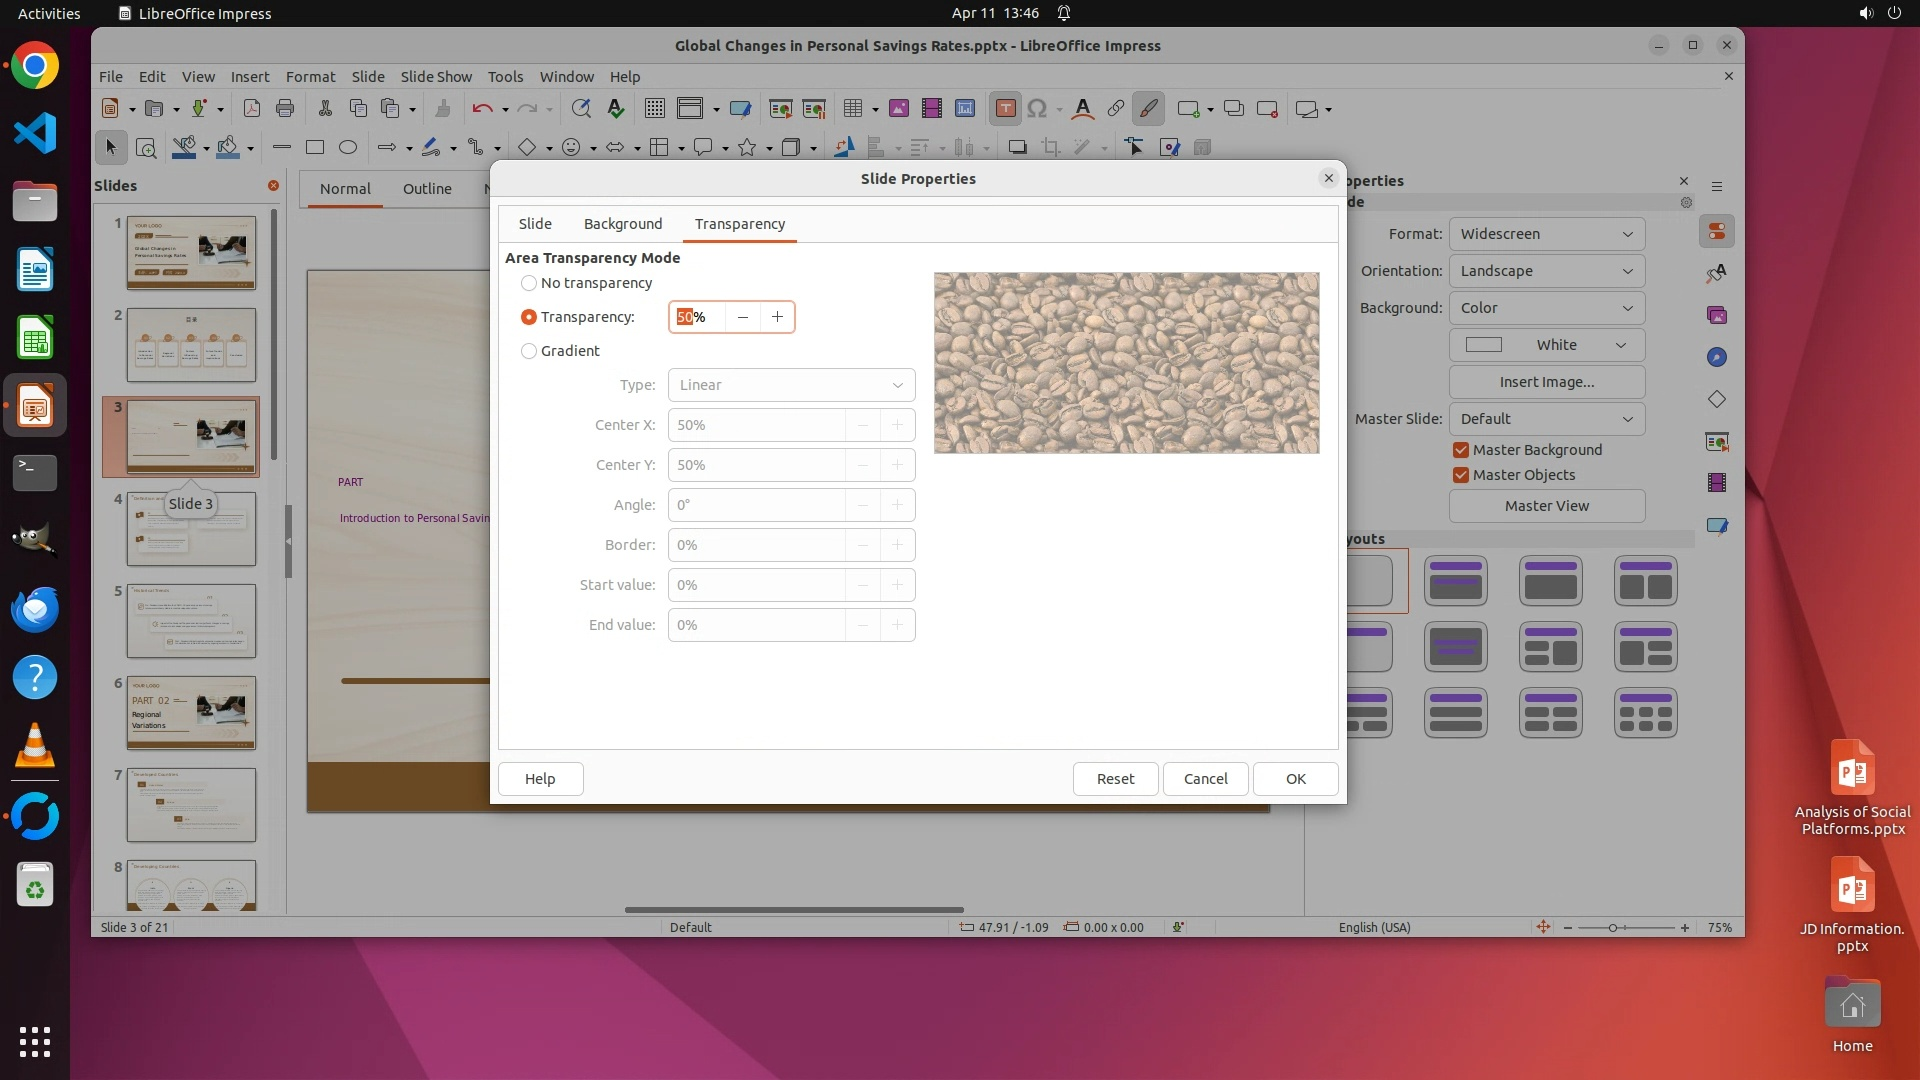Open LibreOffice Calc from the dock
The height and width of the screenshot is (1080, 1920).
tap(35, 338)
